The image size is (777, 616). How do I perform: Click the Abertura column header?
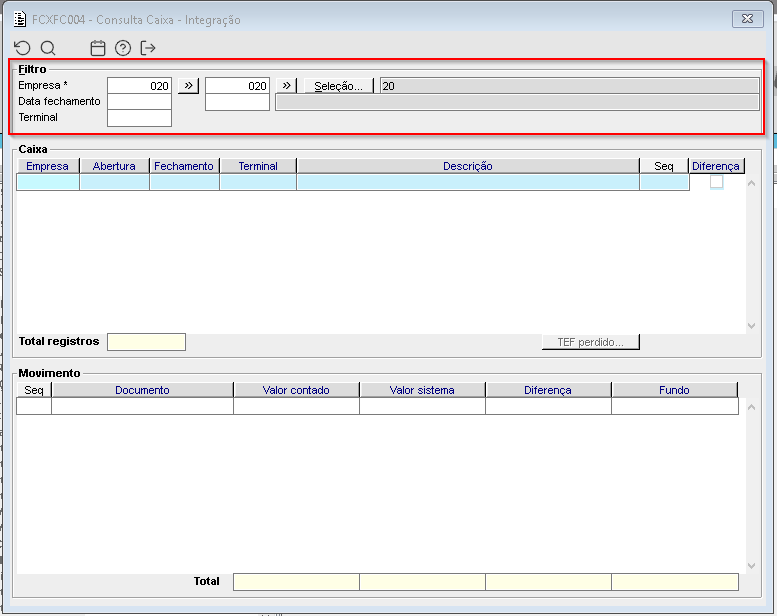(114, 166)
